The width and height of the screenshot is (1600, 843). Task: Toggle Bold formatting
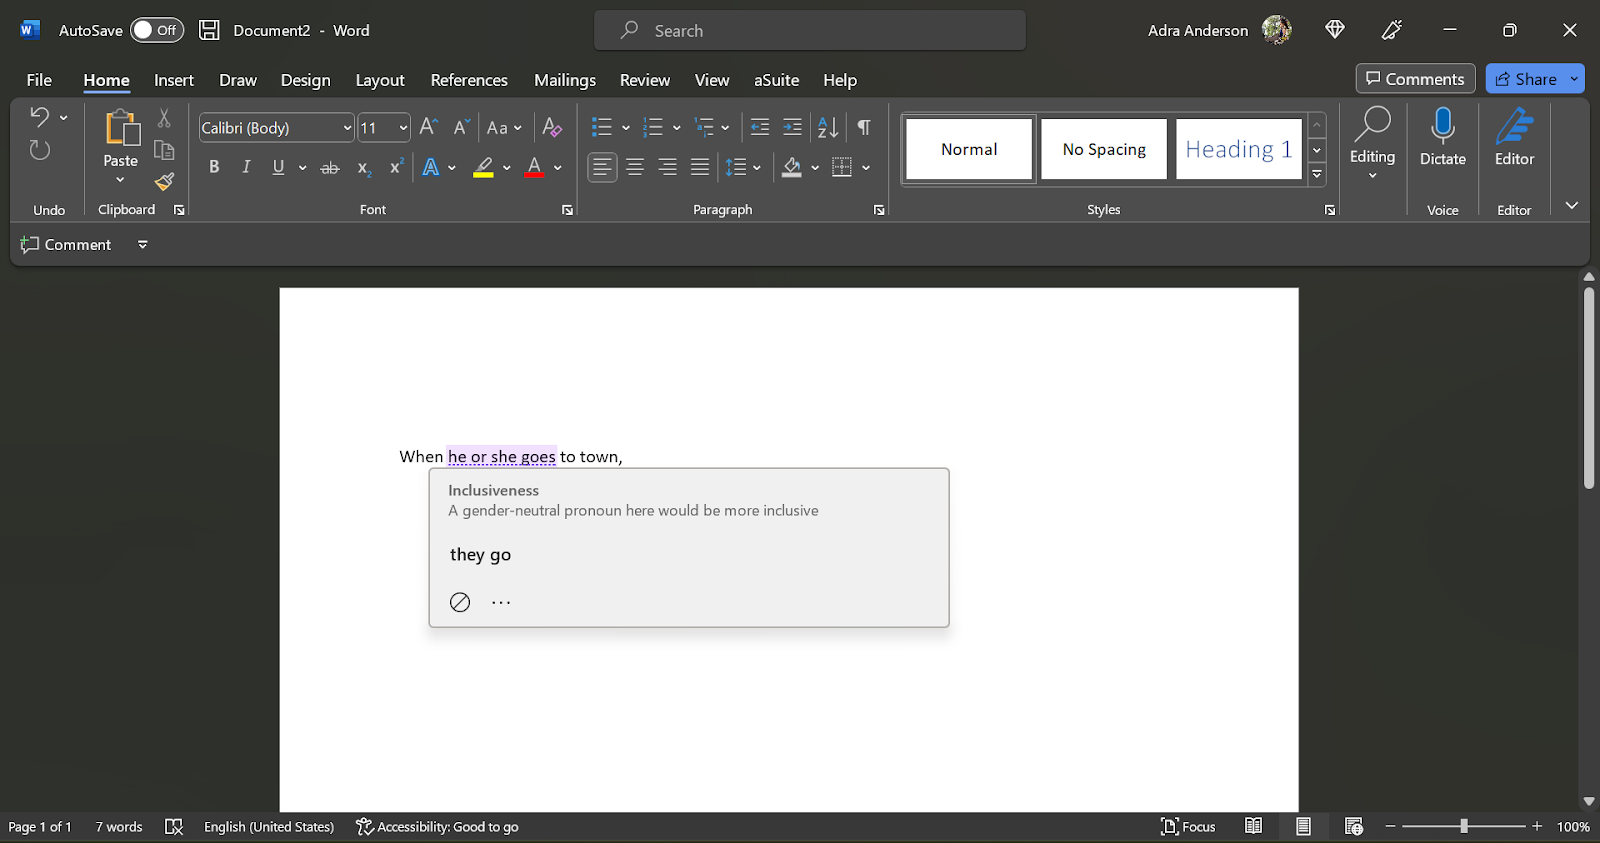pyautogui.click(x=214, y=167)
